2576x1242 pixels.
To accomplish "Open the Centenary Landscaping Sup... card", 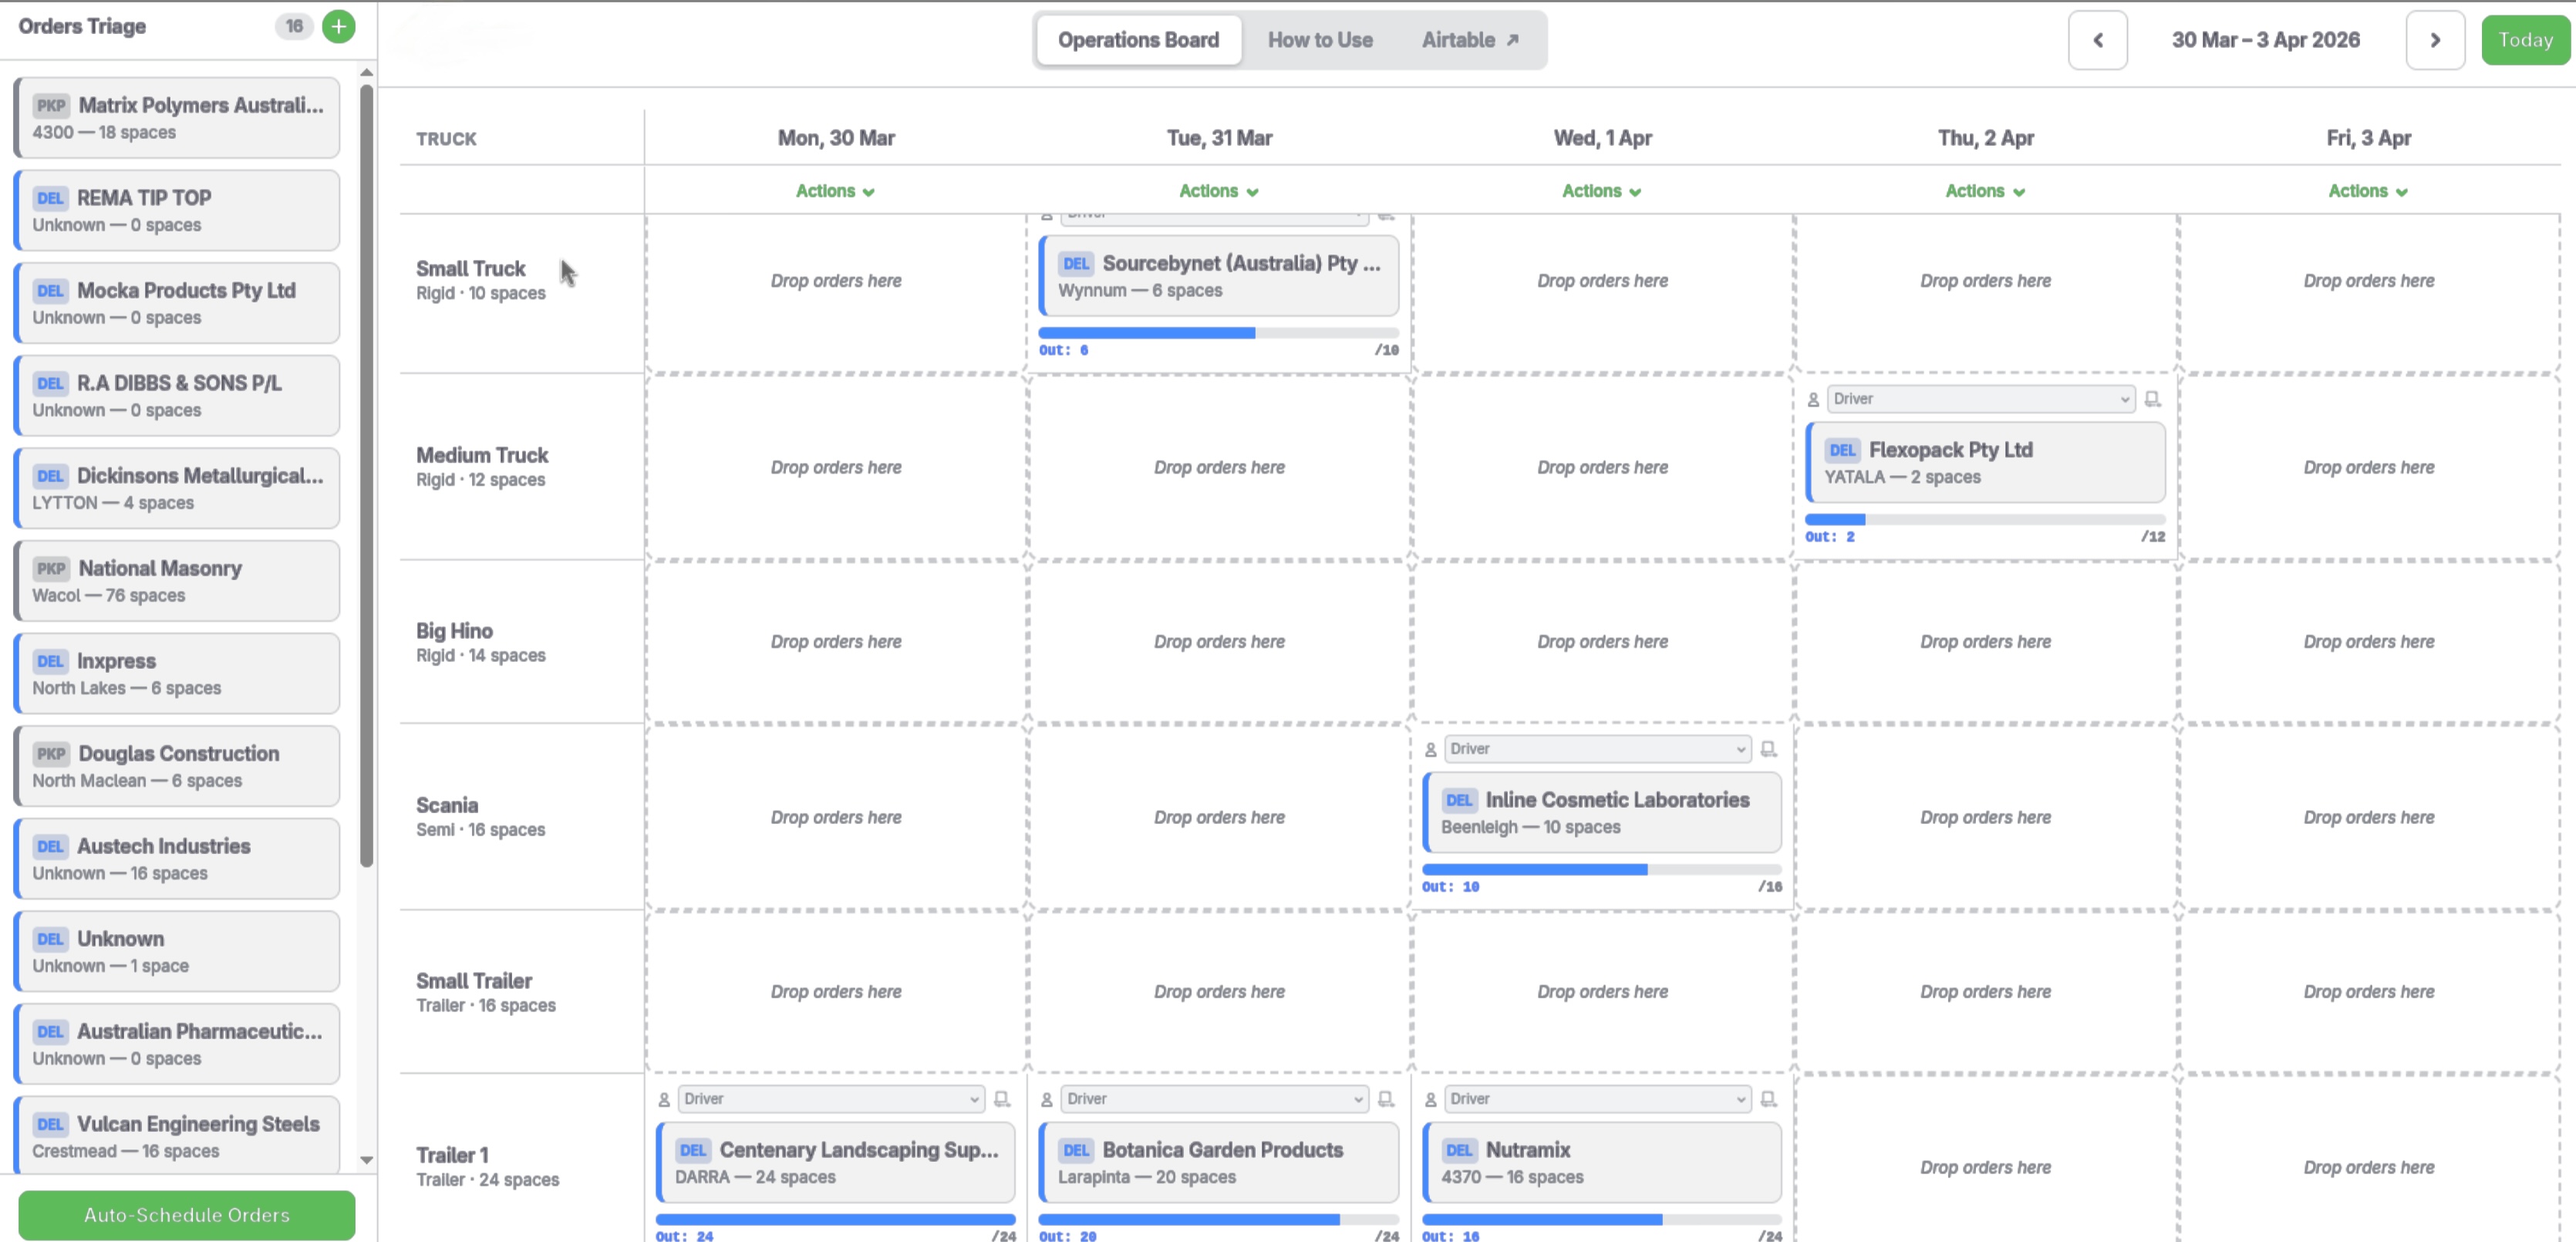I will click(836, 1162).
